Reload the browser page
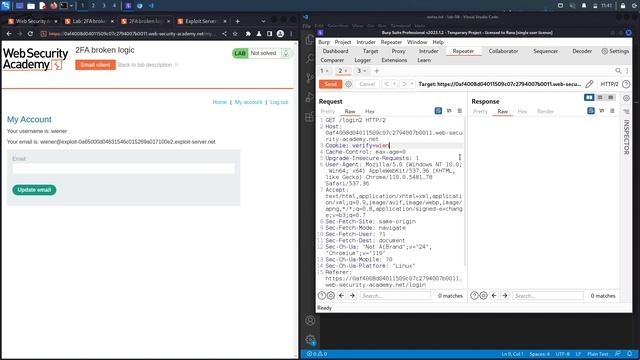Image resolution: width=640 pixels, height=360 pixels. (30, 34)
